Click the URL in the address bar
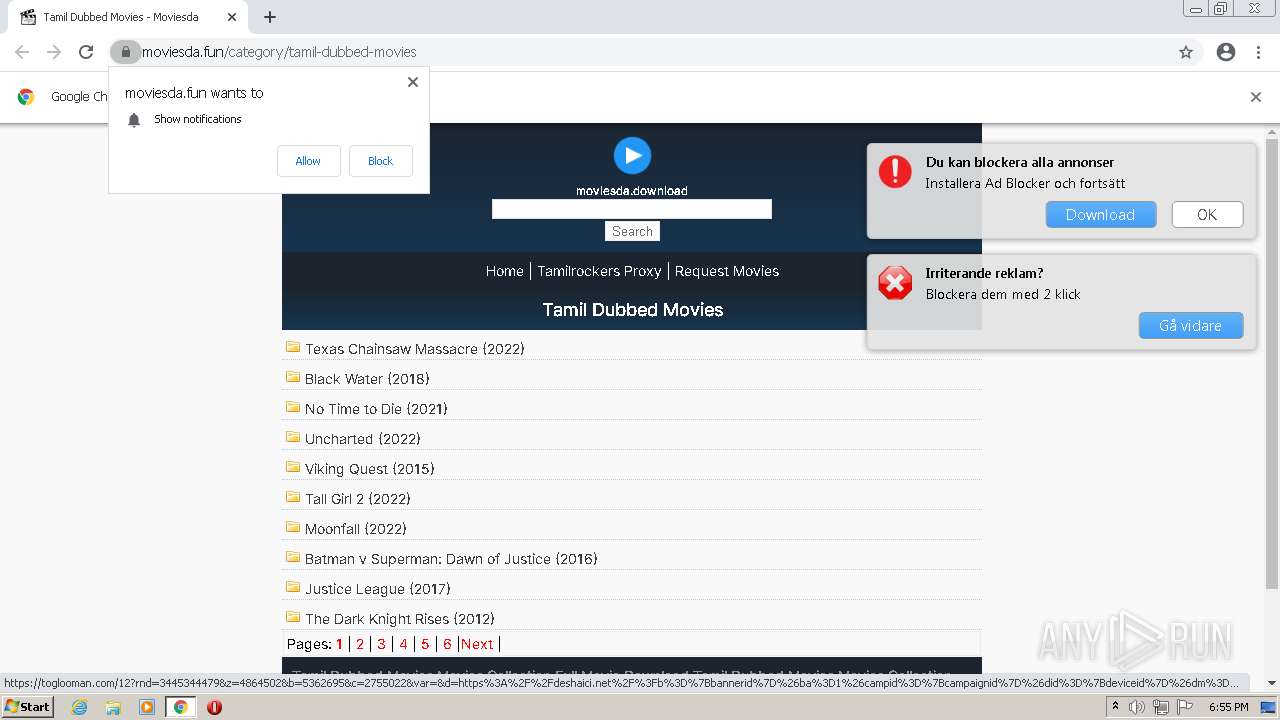1280x720 pixels. pos(279,52)
